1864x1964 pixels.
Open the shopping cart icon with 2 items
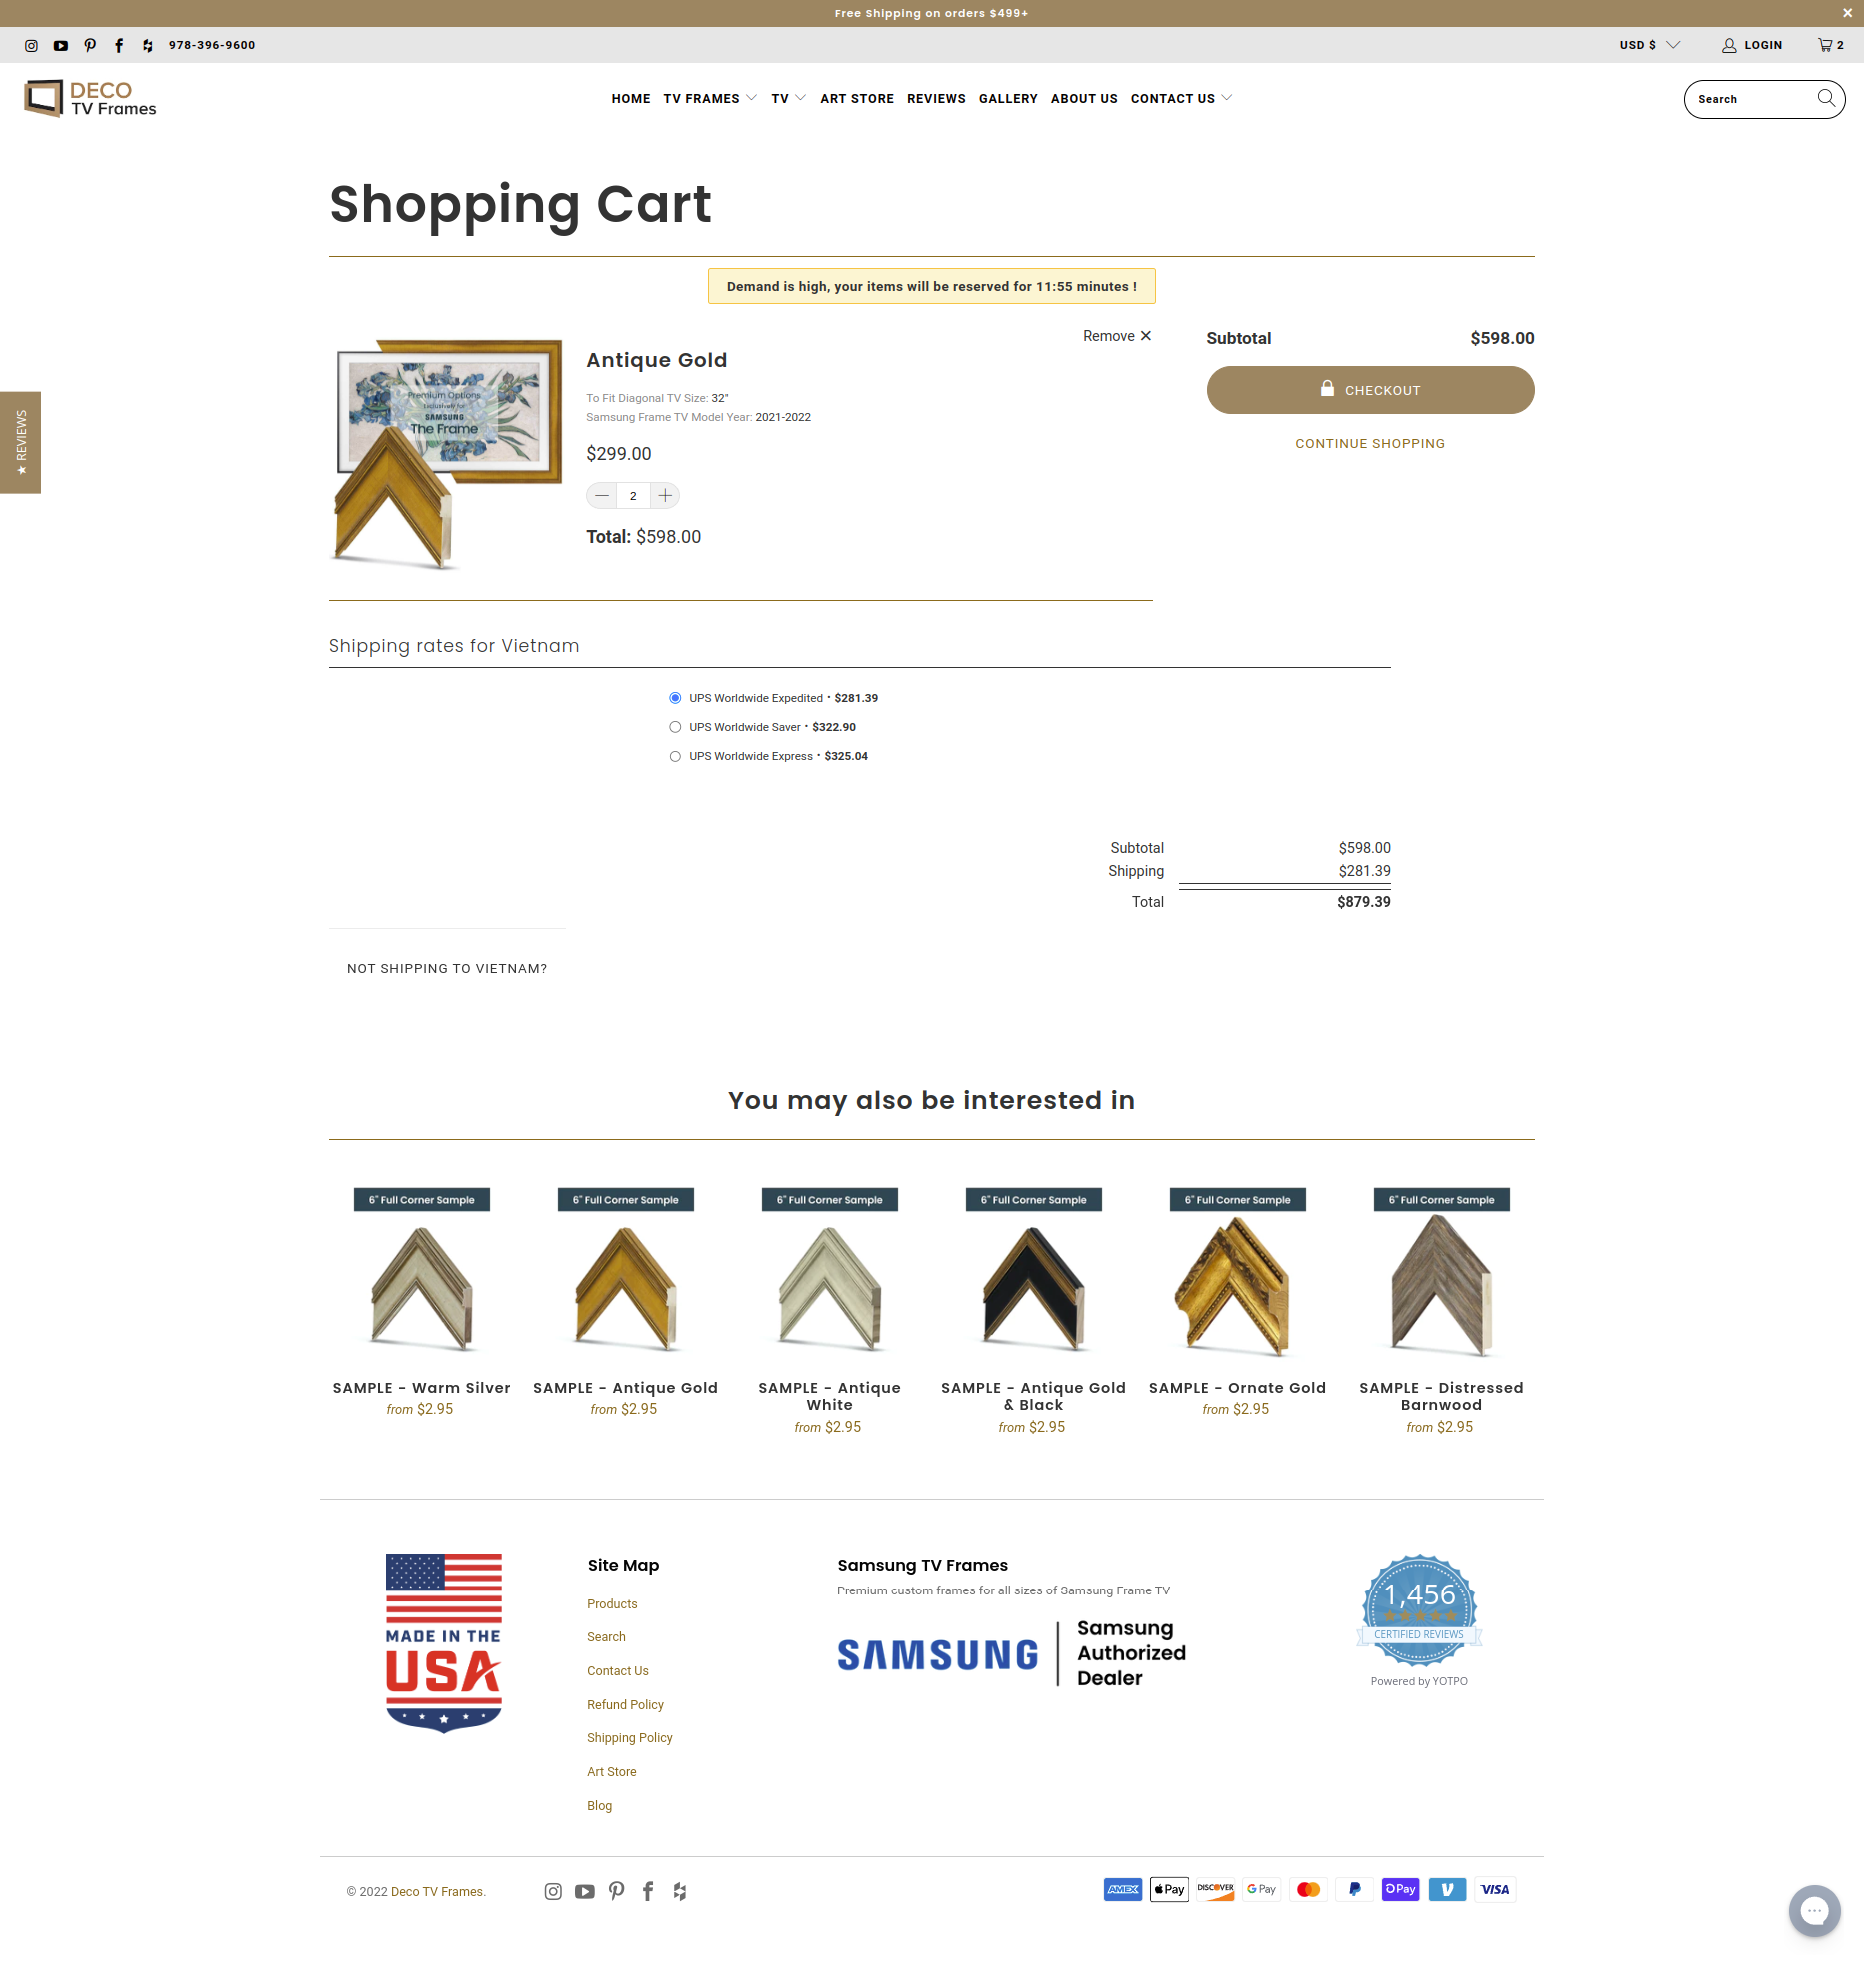click(x=1830, y=45)
